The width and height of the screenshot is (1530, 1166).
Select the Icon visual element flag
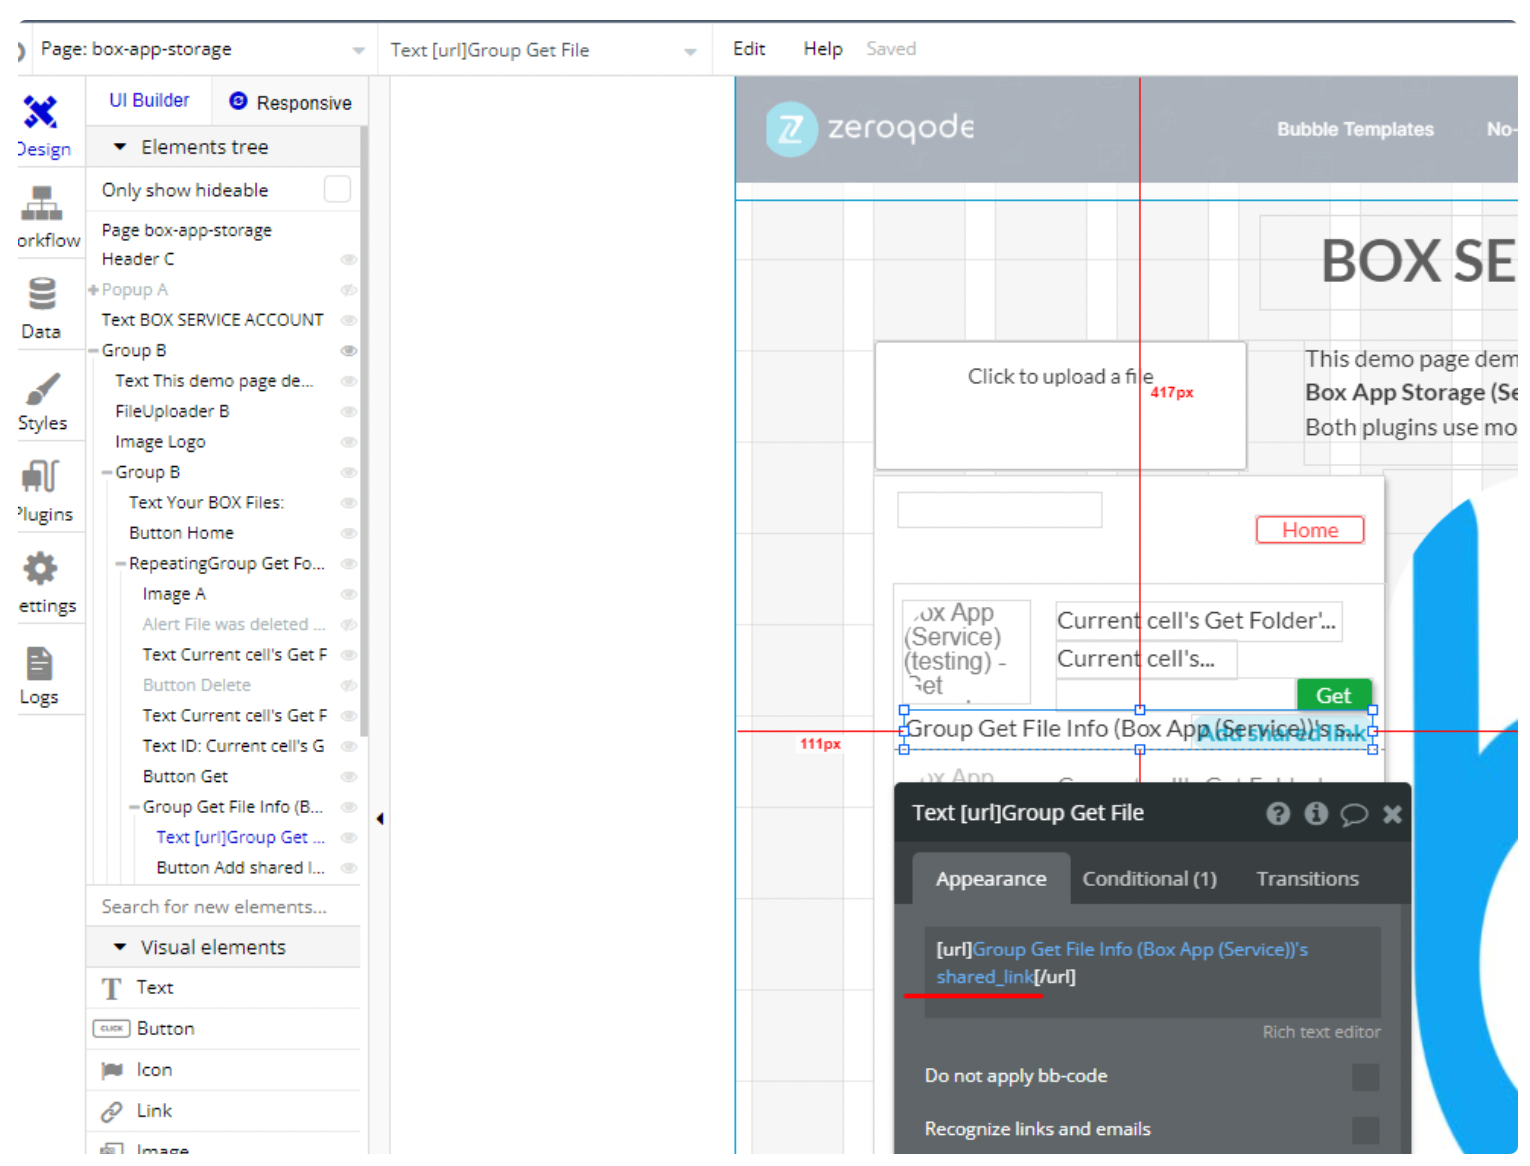112,1070
